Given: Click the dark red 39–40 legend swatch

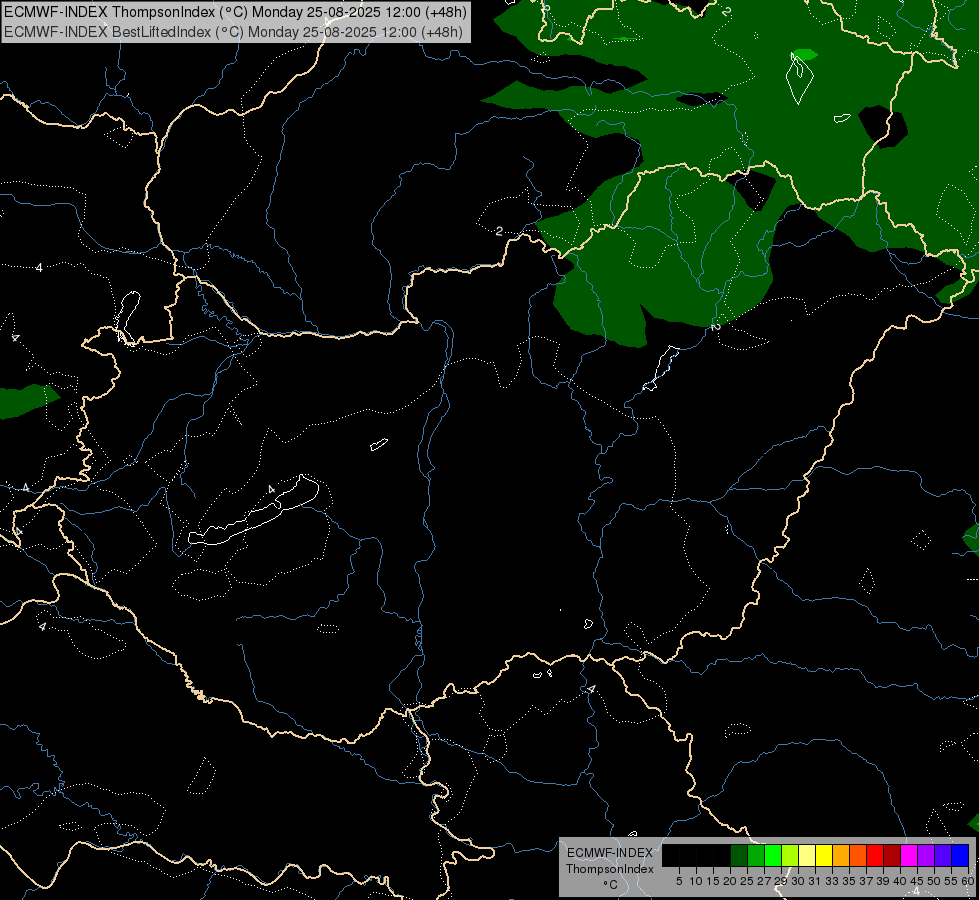Looking at the screenshot, I should click(x=892, y=856).
